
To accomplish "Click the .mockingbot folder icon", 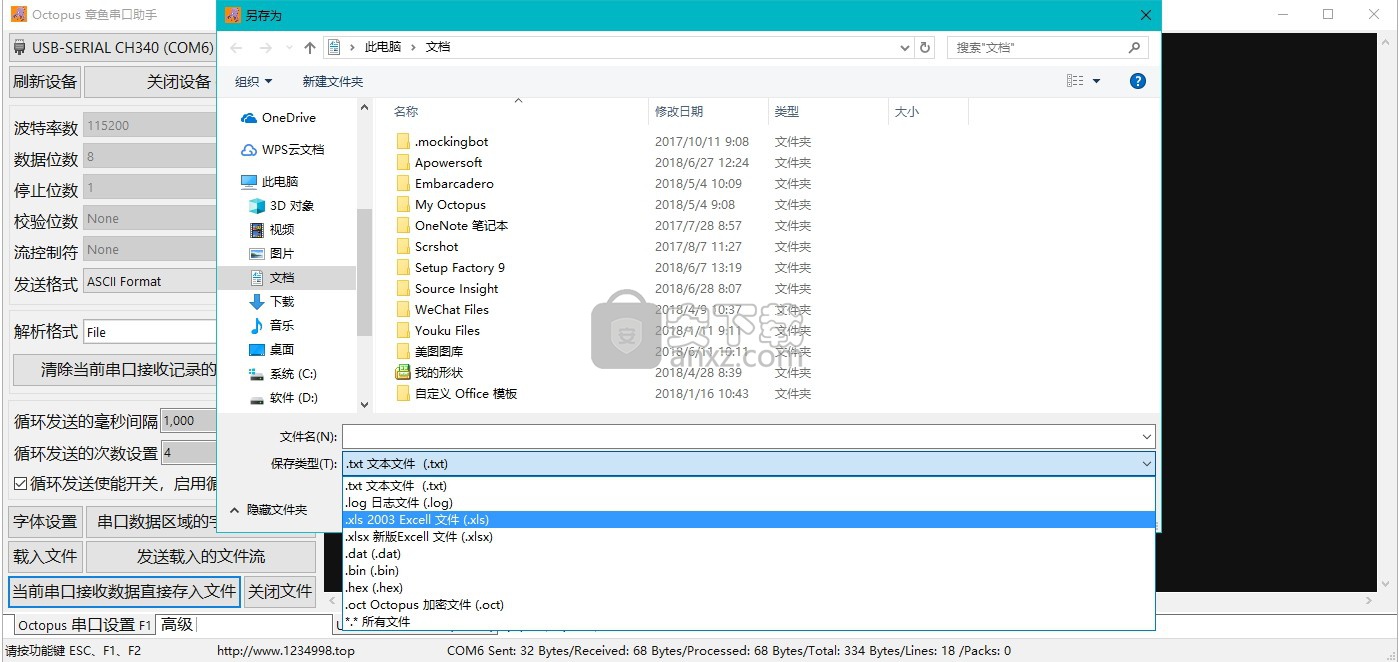I will (x=403, y=142).
